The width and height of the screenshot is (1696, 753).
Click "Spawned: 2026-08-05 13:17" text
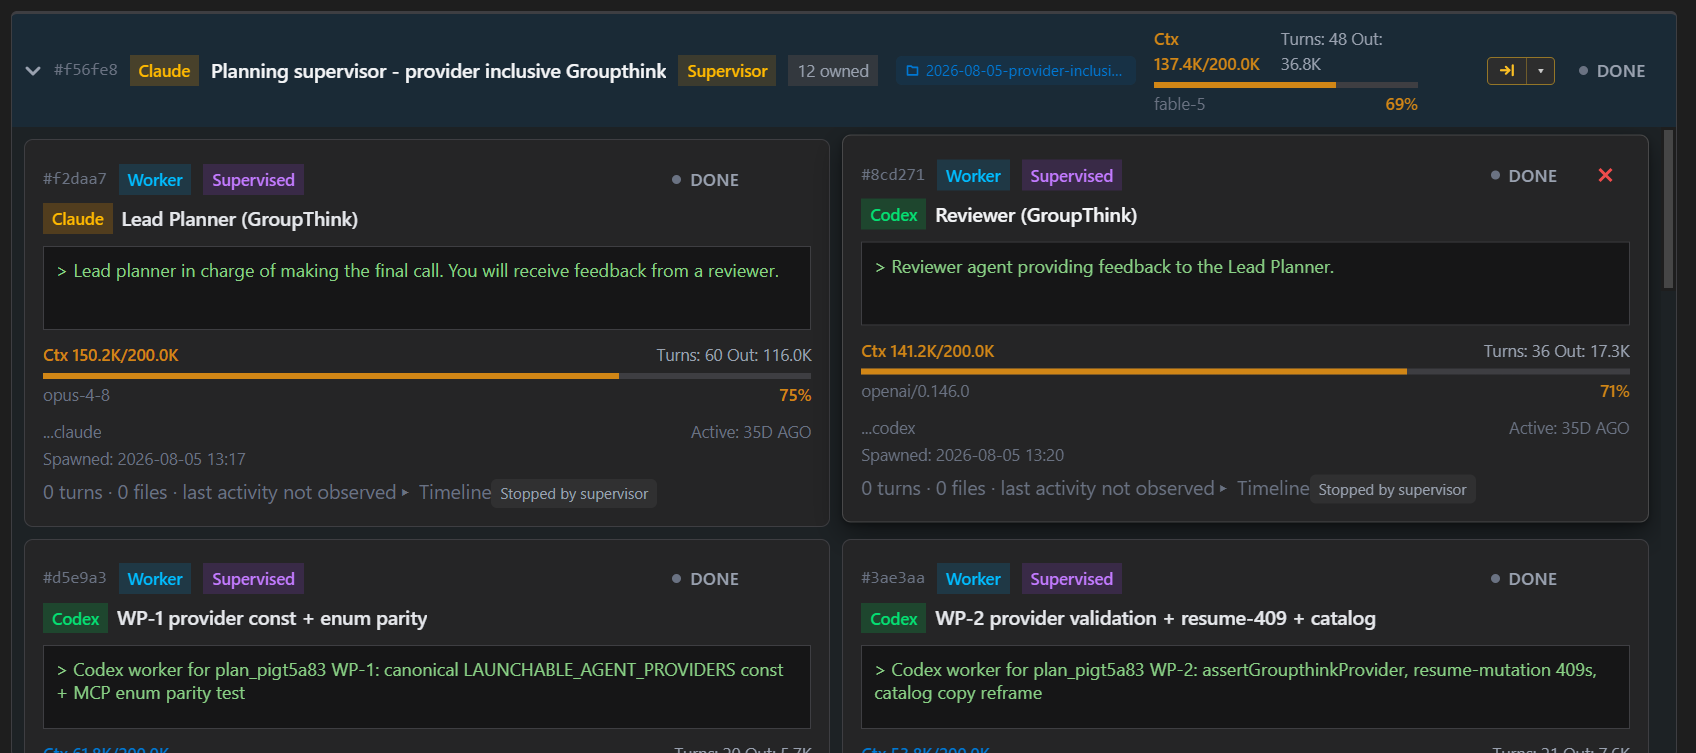144,459
